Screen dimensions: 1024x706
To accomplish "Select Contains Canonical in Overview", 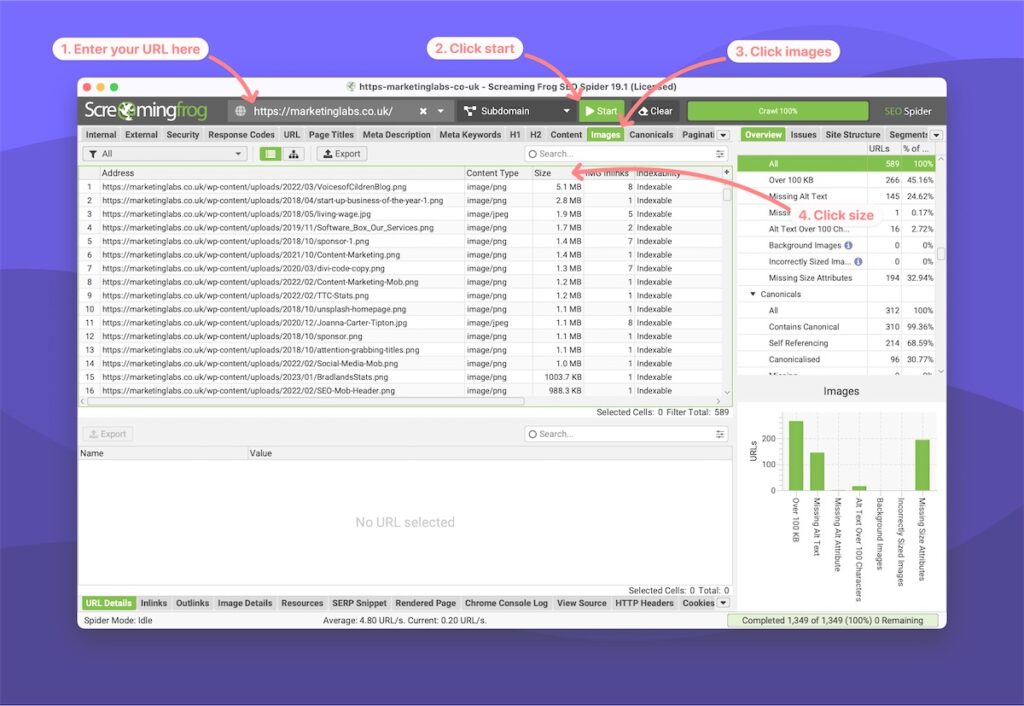I will 836,327.
